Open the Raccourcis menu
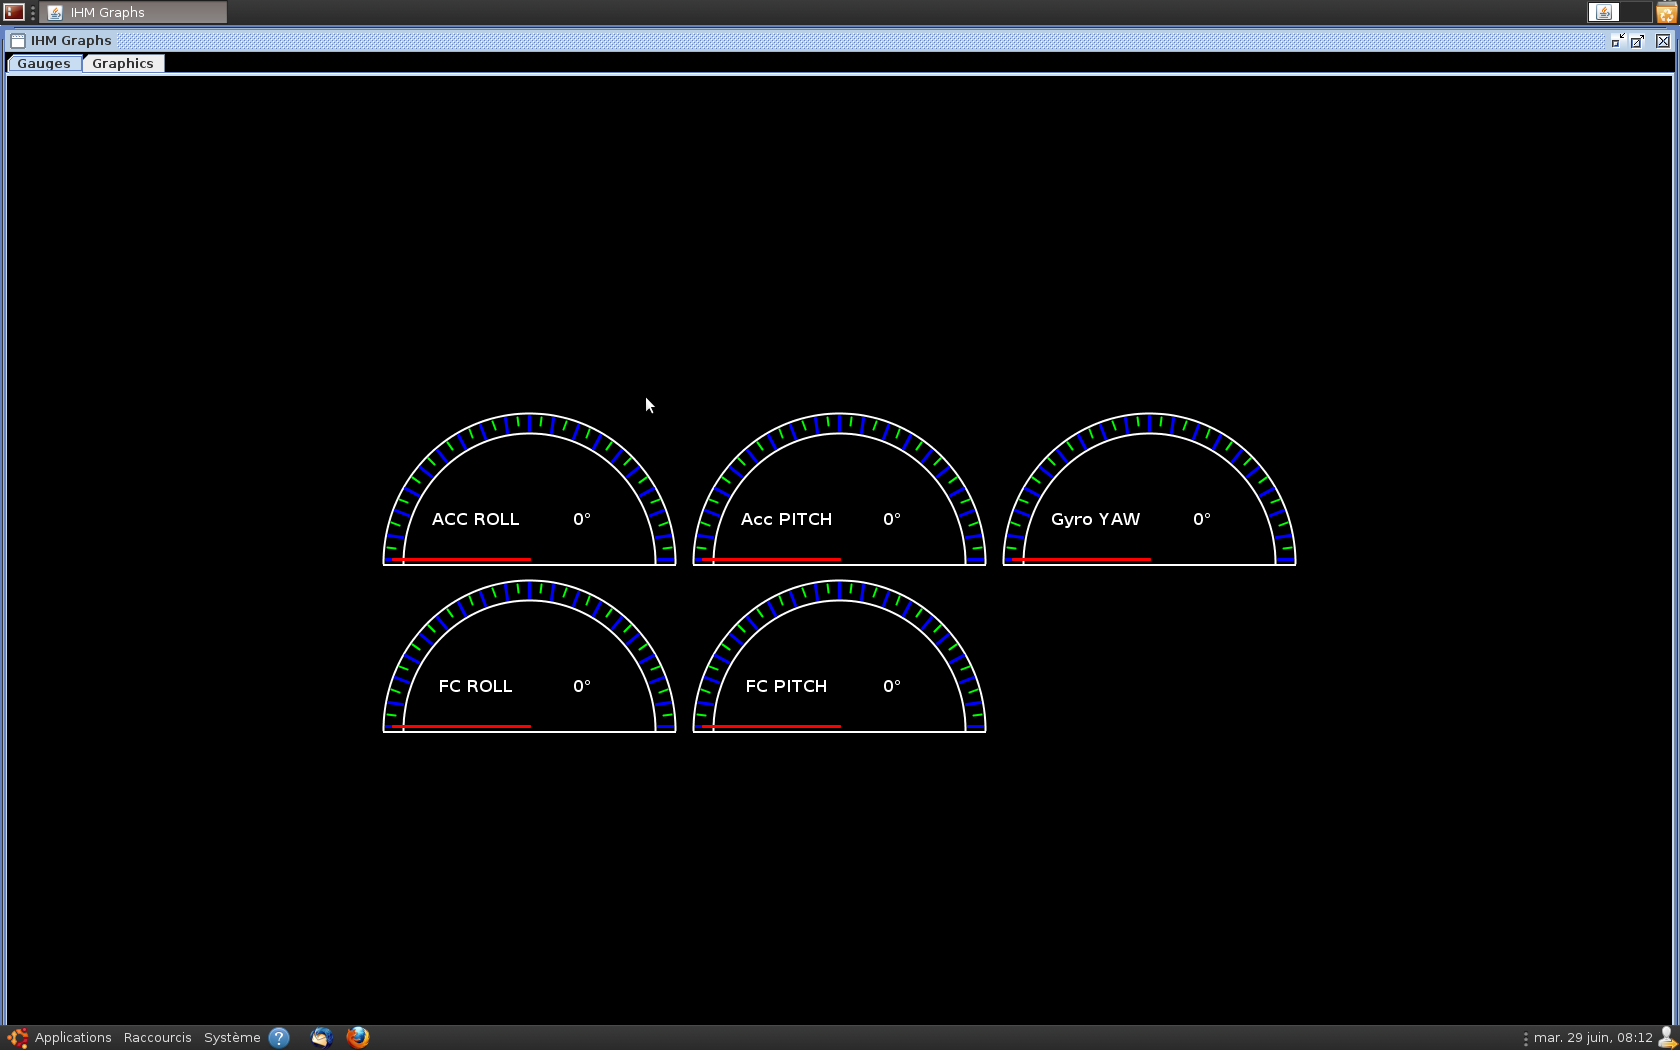The height and width of the screenshot is (1050, 1680). click(158, 1037)
